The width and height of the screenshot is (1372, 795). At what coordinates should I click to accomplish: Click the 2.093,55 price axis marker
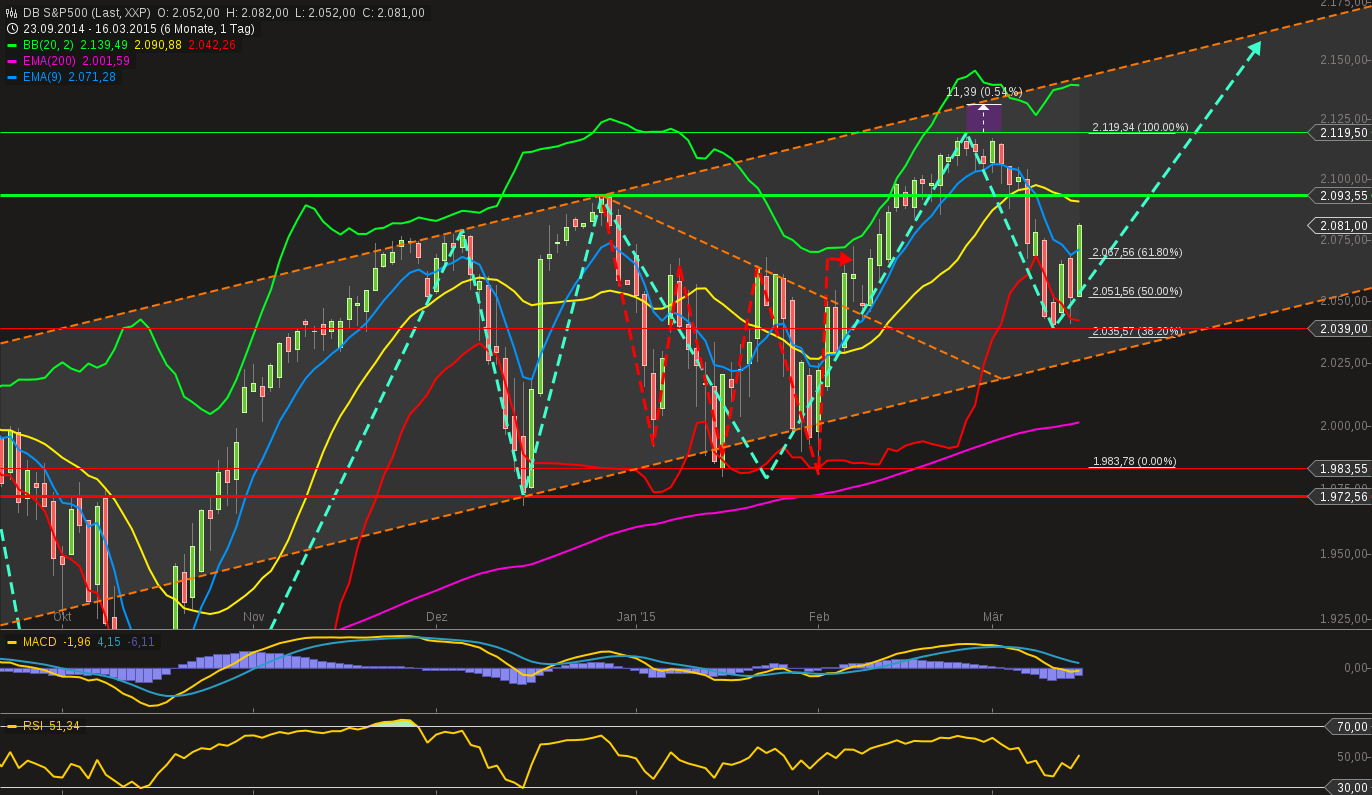pyautogui.click(x=1342, y=196)
